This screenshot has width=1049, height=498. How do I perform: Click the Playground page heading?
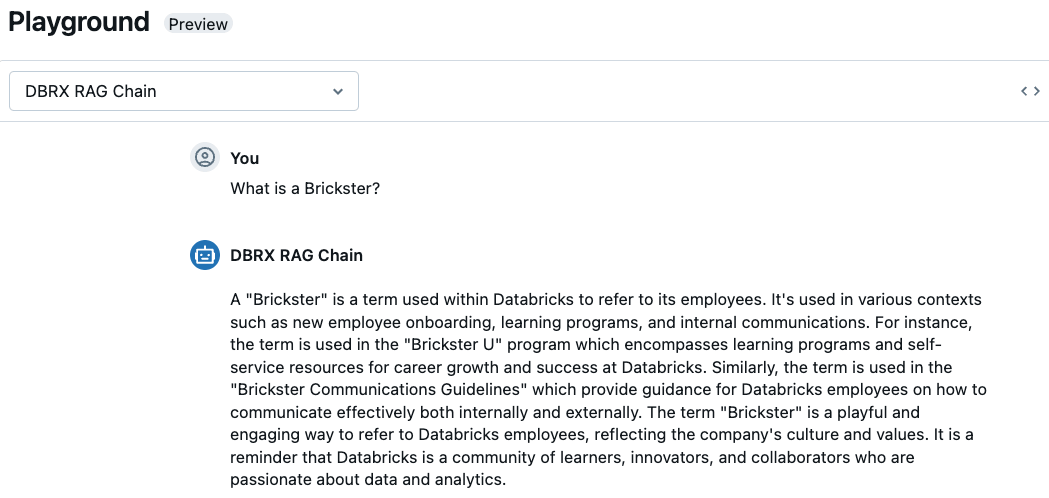(x=79, y=22)
